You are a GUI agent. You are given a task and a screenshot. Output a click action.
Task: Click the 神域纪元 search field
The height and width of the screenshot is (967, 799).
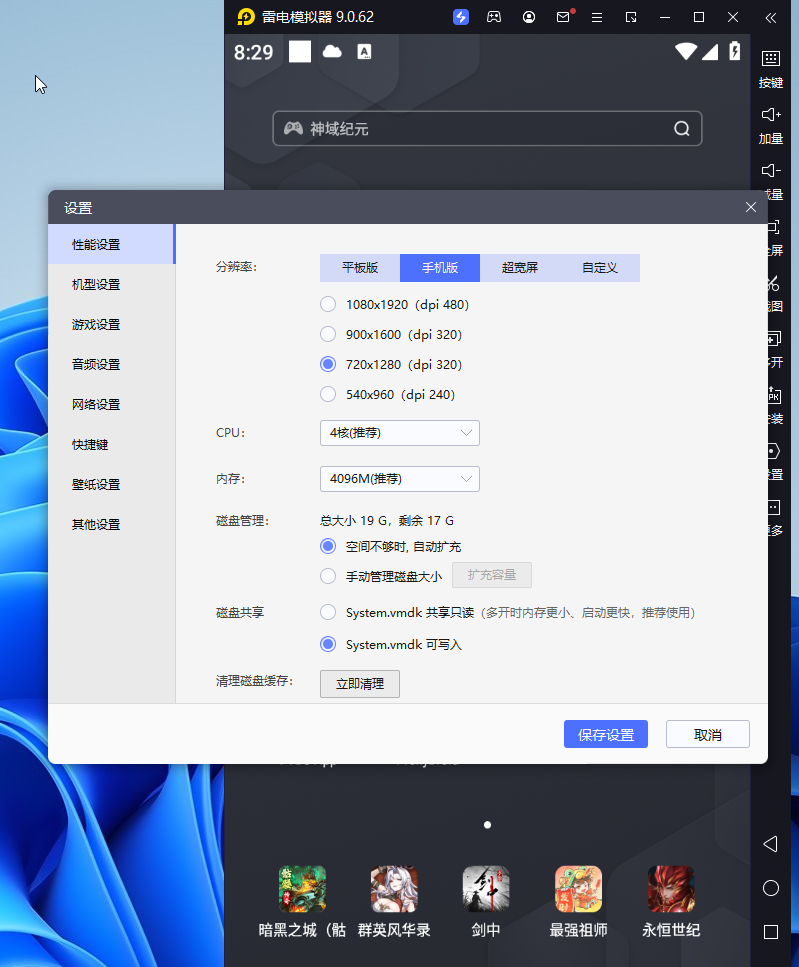click(x=487, y=128)
